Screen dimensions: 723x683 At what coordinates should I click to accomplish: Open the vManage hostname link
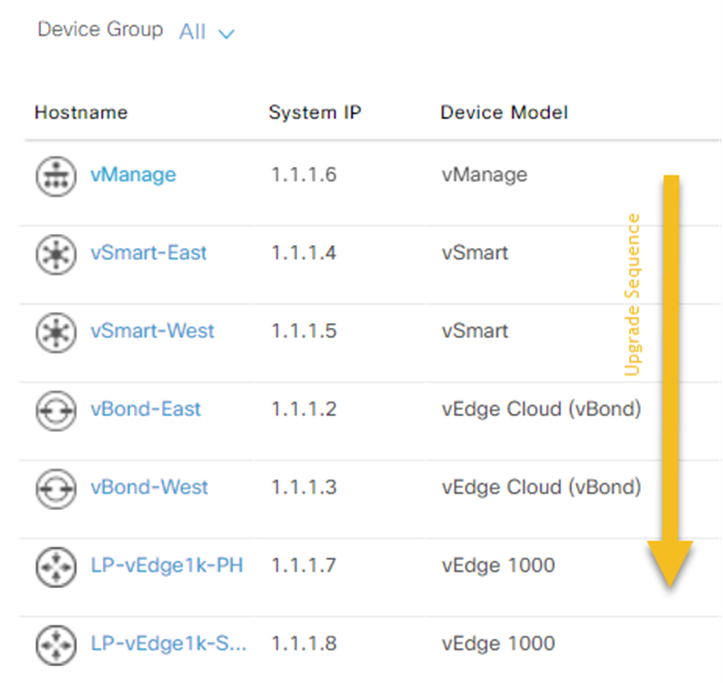click(133, 175)
